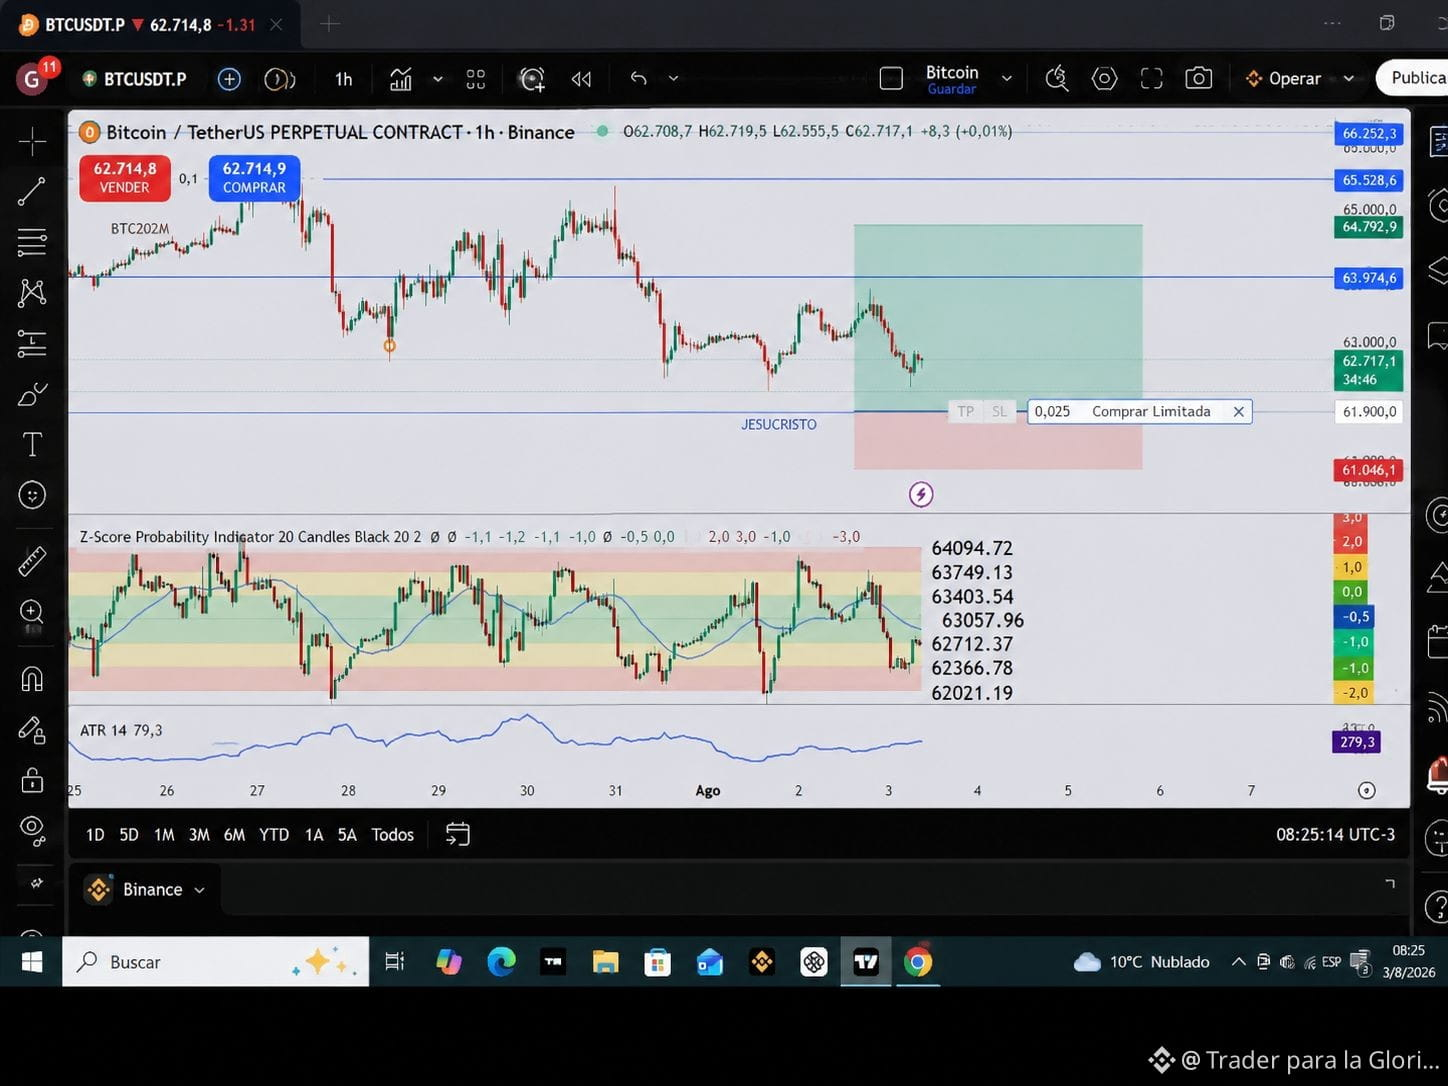1448x1086 pixels.
Task: Click the Publicar button
Action: (1412, 78)
